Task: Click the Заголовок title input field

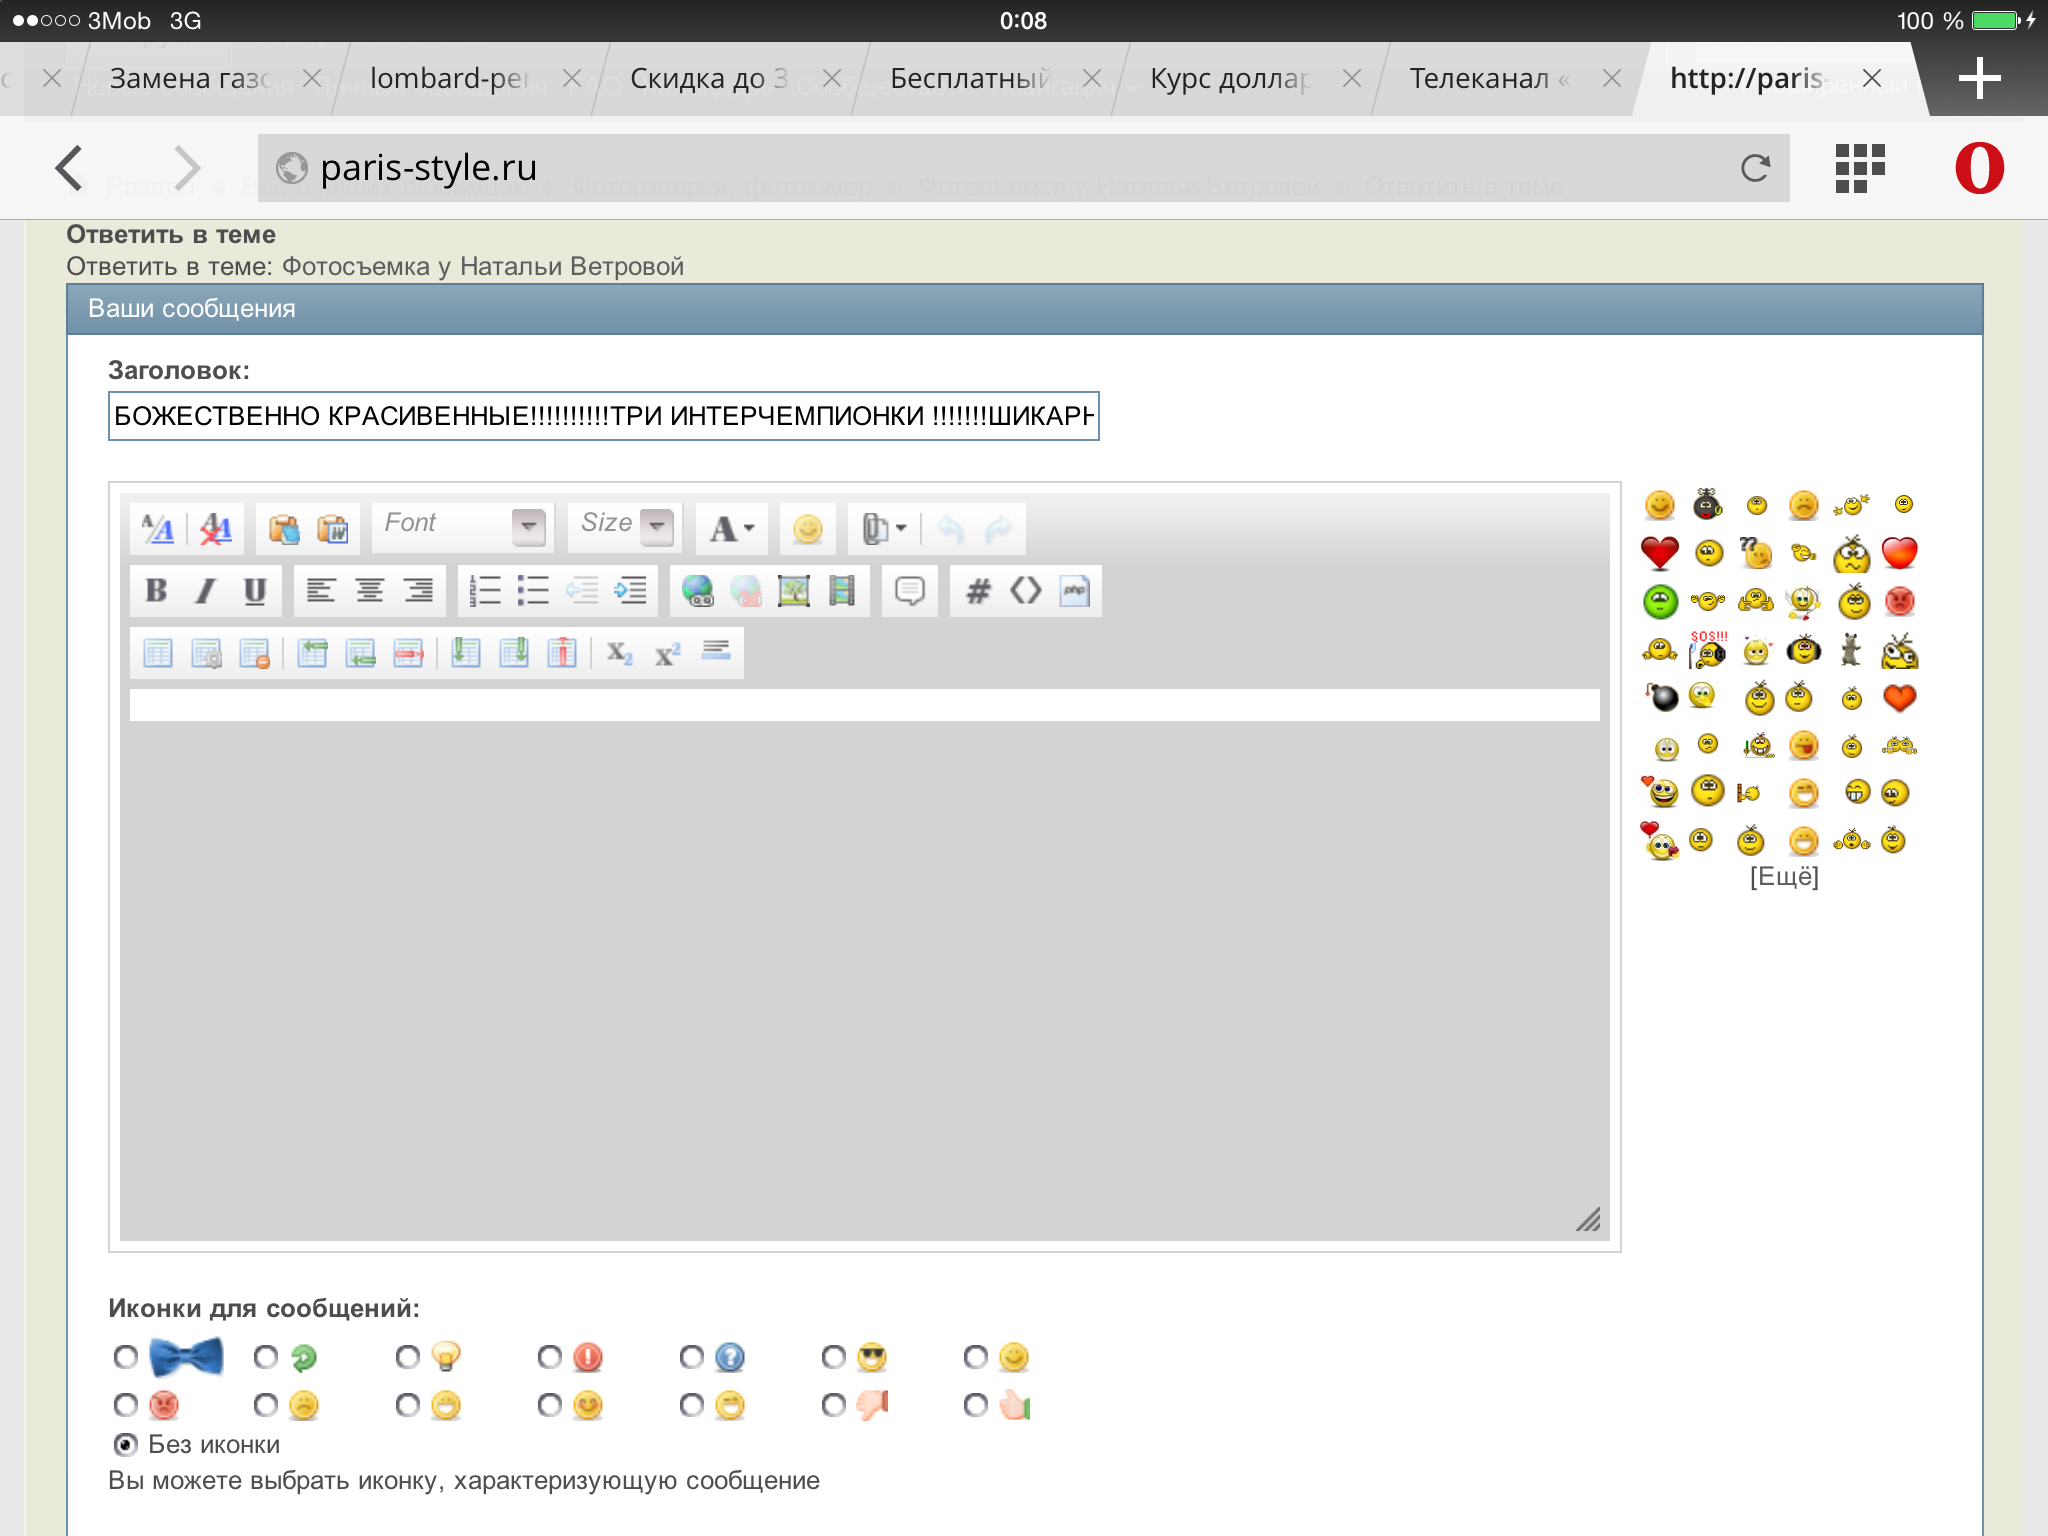Action: [x=603, y=416]
